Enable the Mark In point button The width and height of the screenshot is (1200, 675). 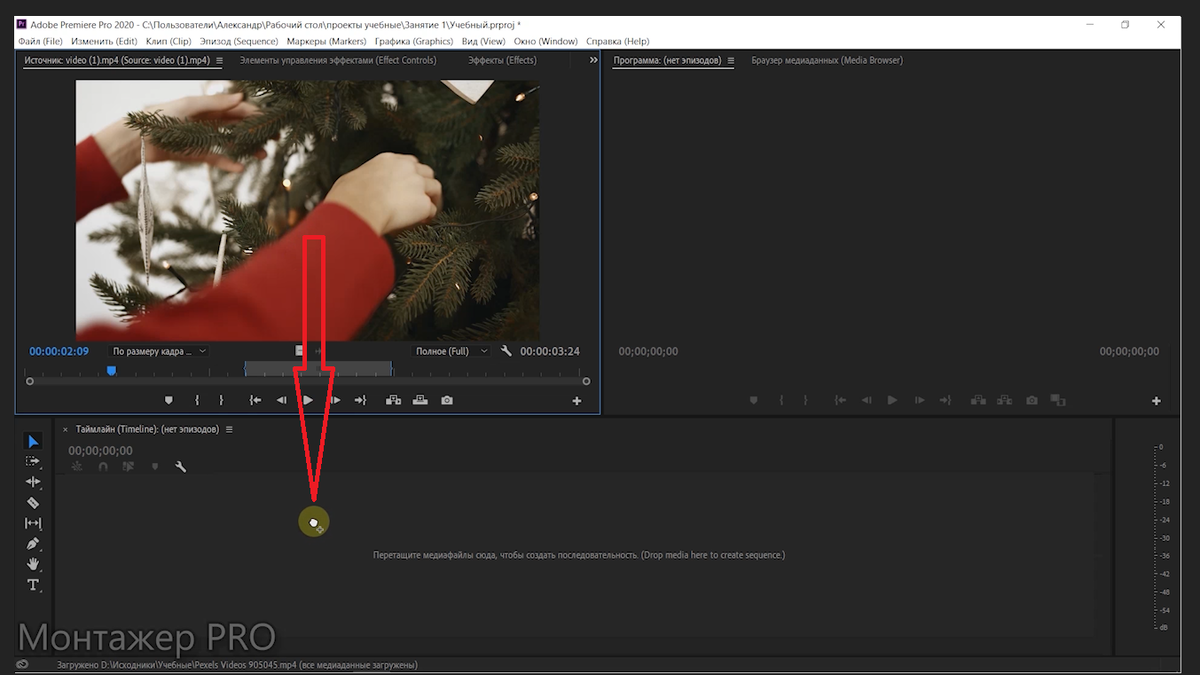pyautogui.click(x=196, y=399)
